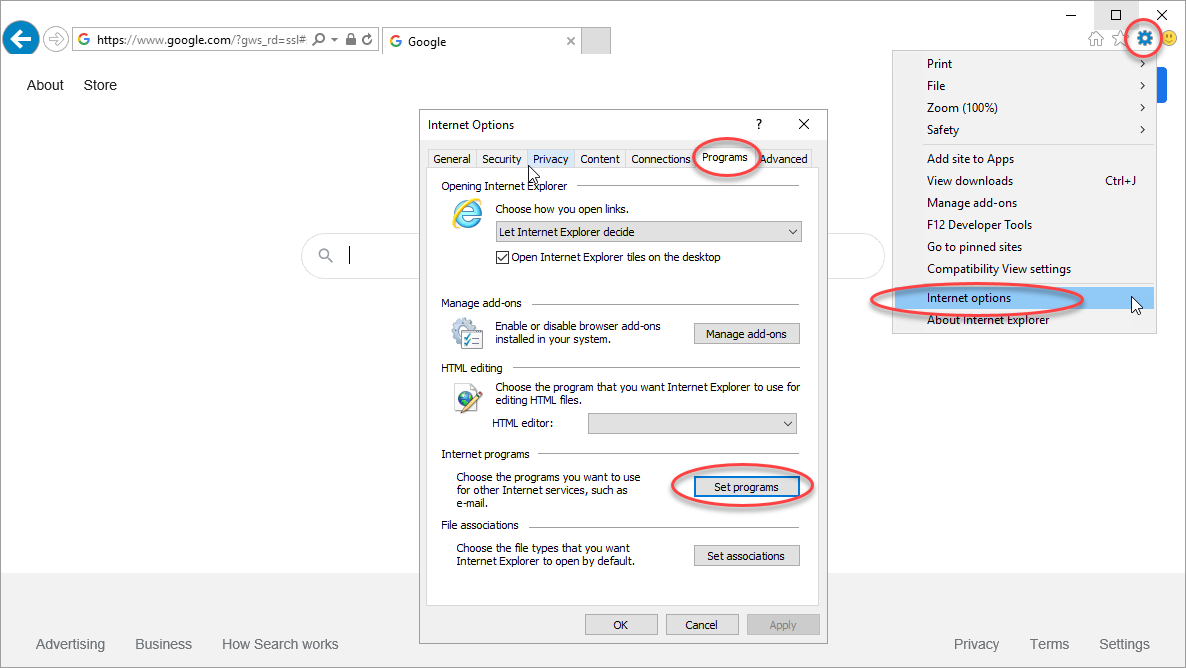Click the Set associations button
The height and width of the screenshot is (668, 1186).
click(x=747, y=556)
